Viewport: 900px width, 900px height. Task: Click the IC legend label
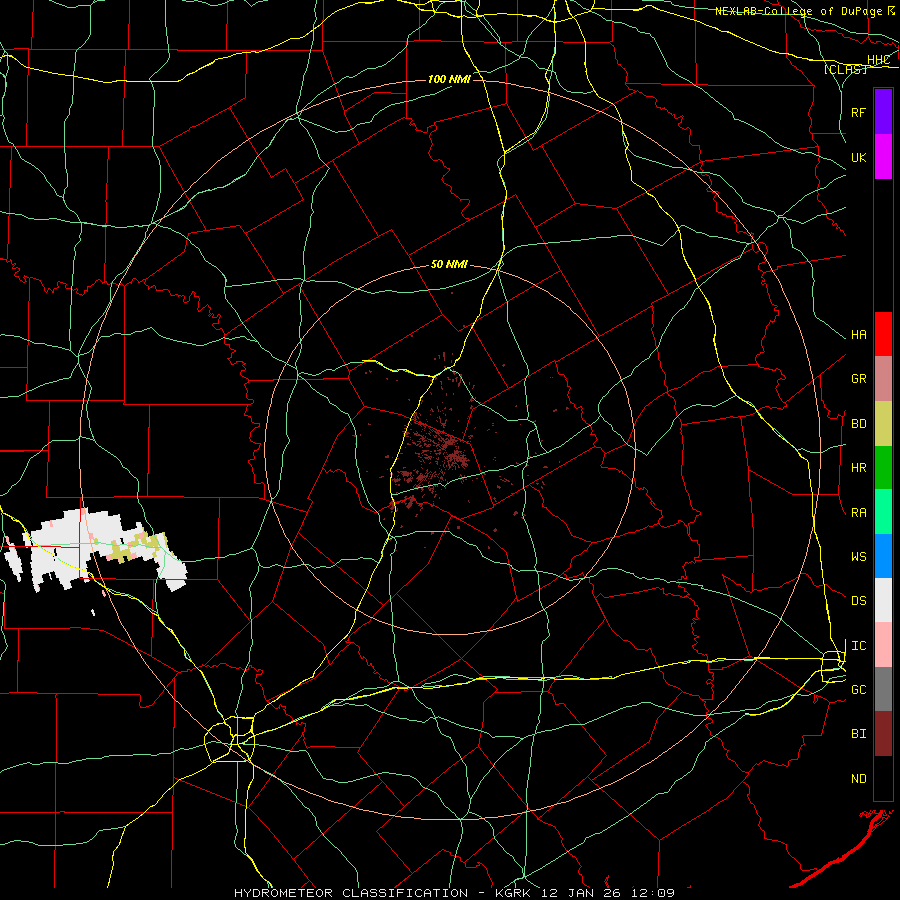(x=858, y=646)
